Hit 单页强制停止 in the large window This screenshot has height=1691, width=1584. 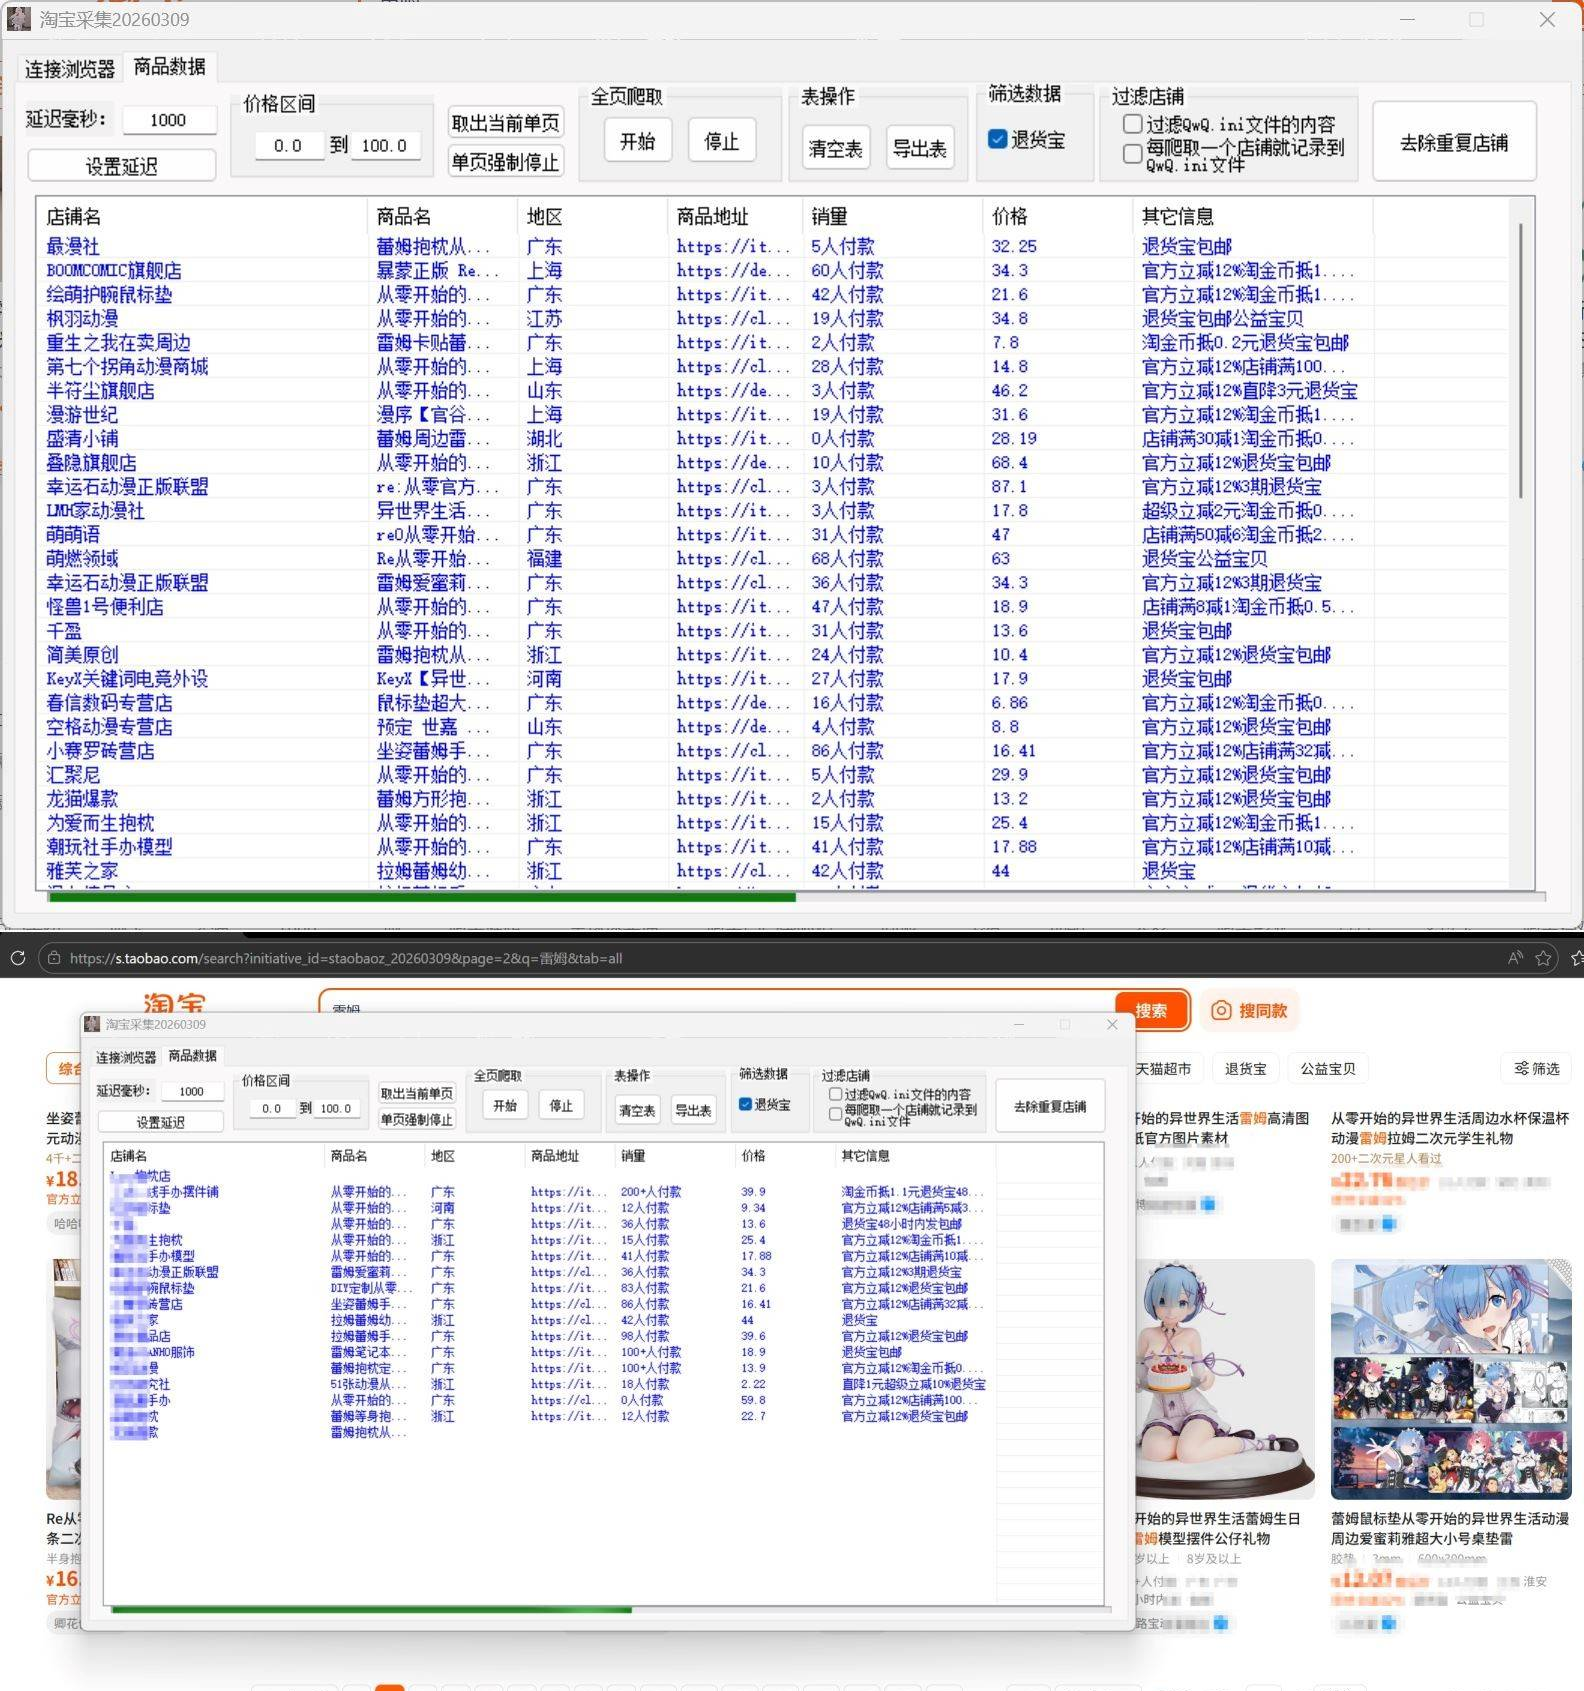point(505,162)
